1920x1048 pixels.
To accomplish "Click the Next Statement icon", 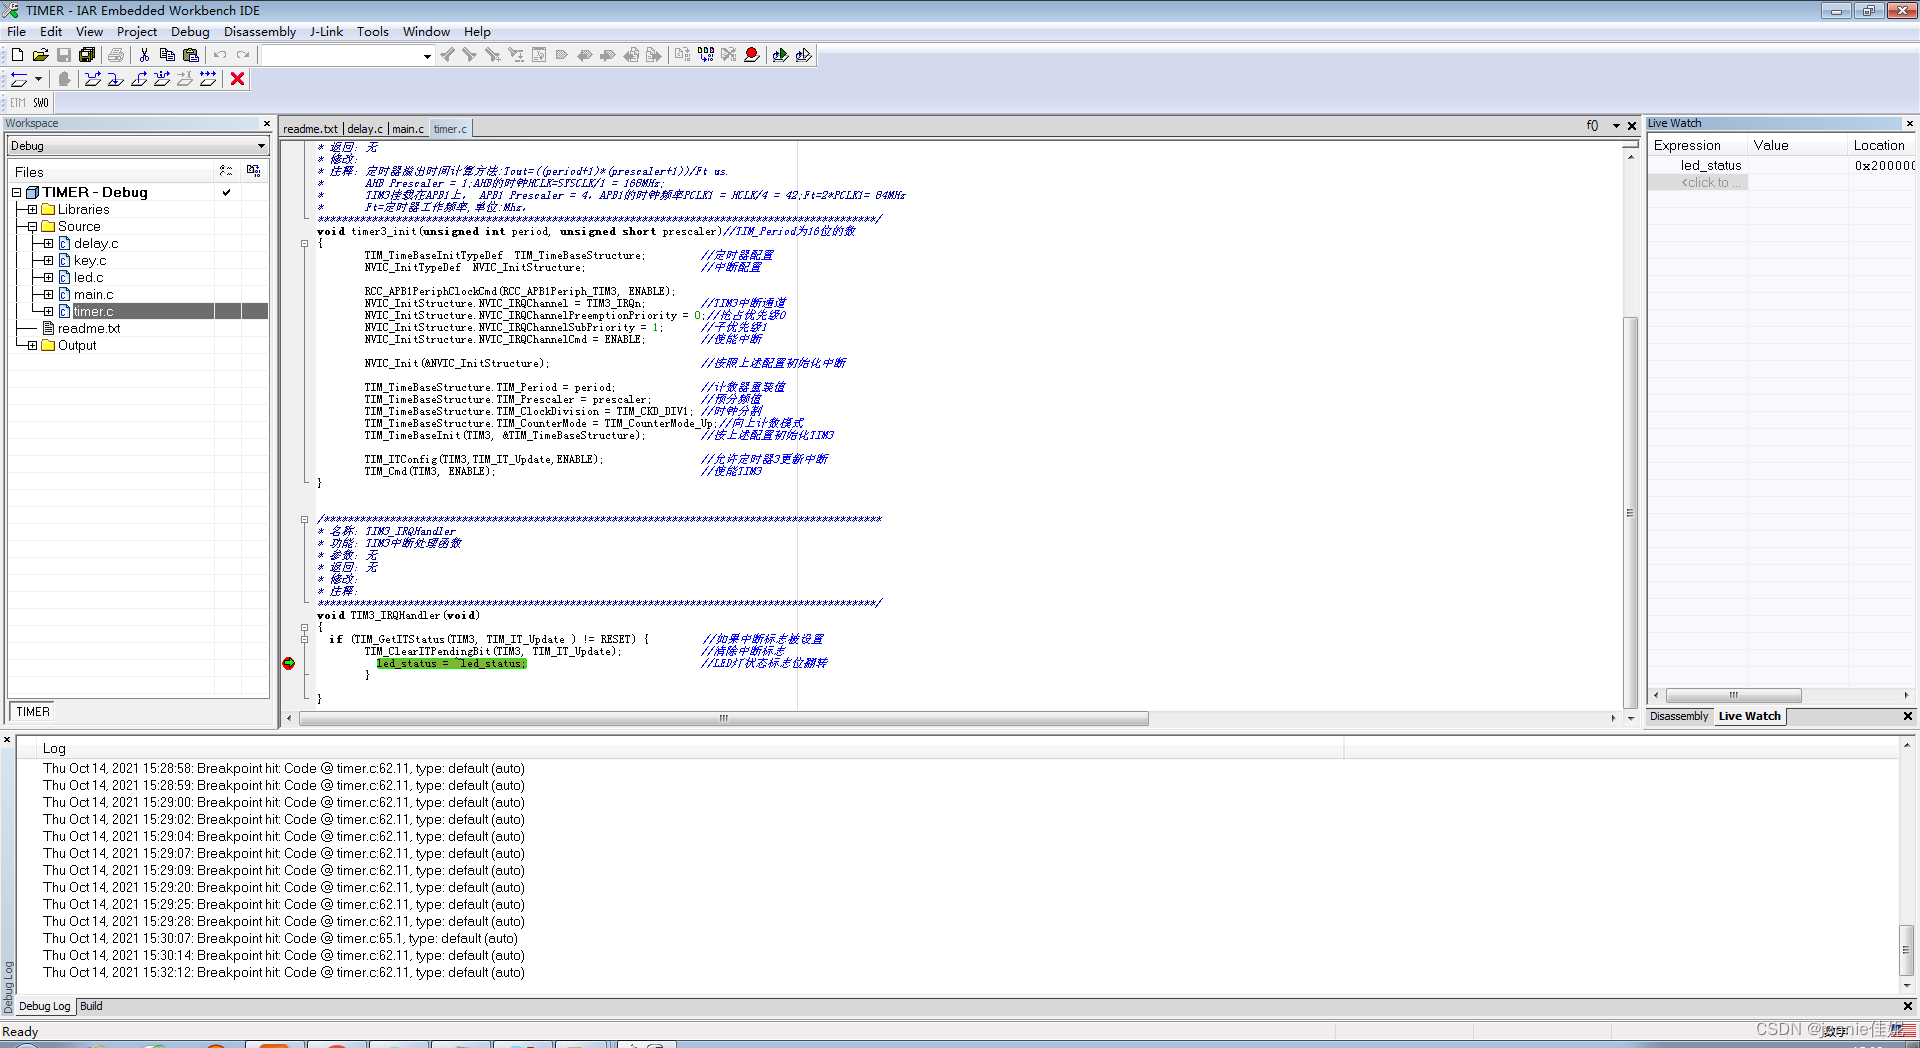I will pyautogui.click(x=162, y=79).
